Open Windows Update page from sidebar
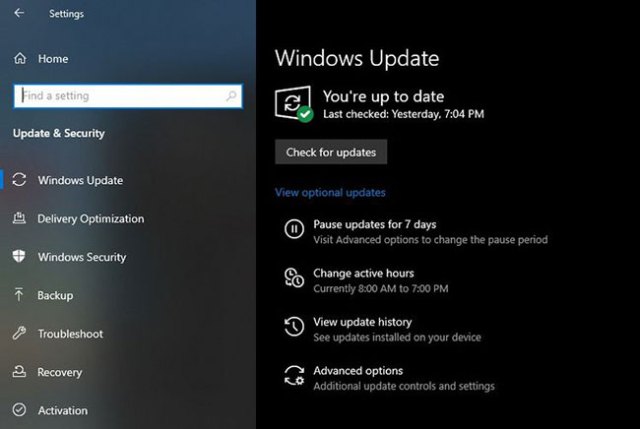640x429 pixels. (80, 180)
